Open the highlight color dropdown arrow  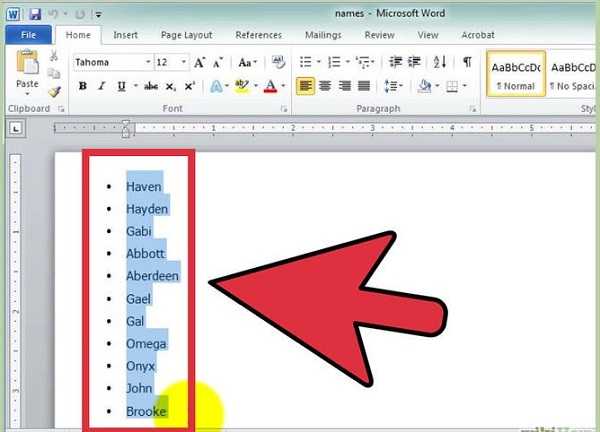(256, 86)
